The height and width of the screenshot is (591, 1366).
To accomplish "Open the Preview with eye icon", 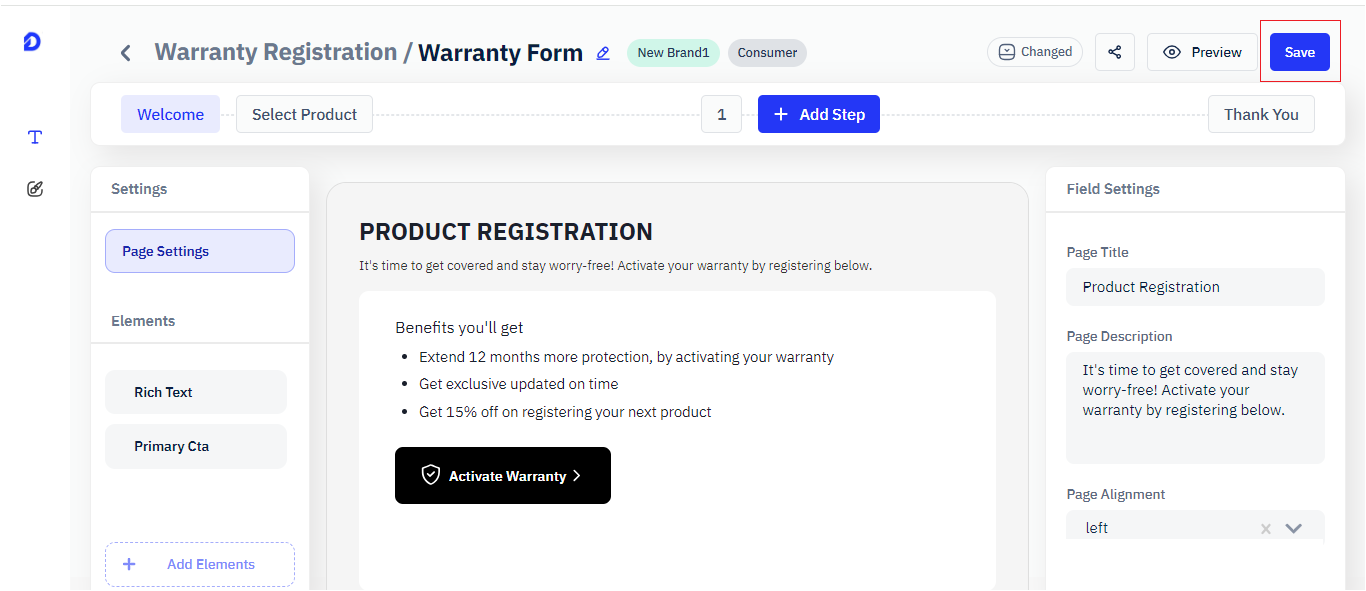I will (x=1202, y=52).
